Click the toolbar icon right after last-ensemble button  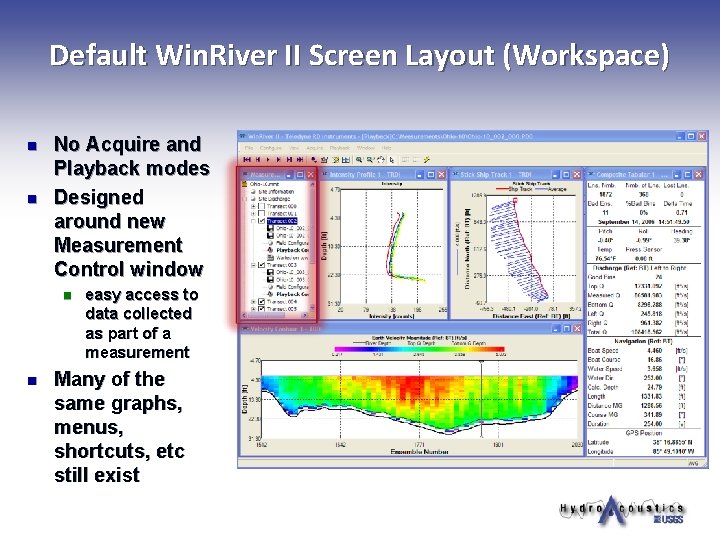[314, 160]
